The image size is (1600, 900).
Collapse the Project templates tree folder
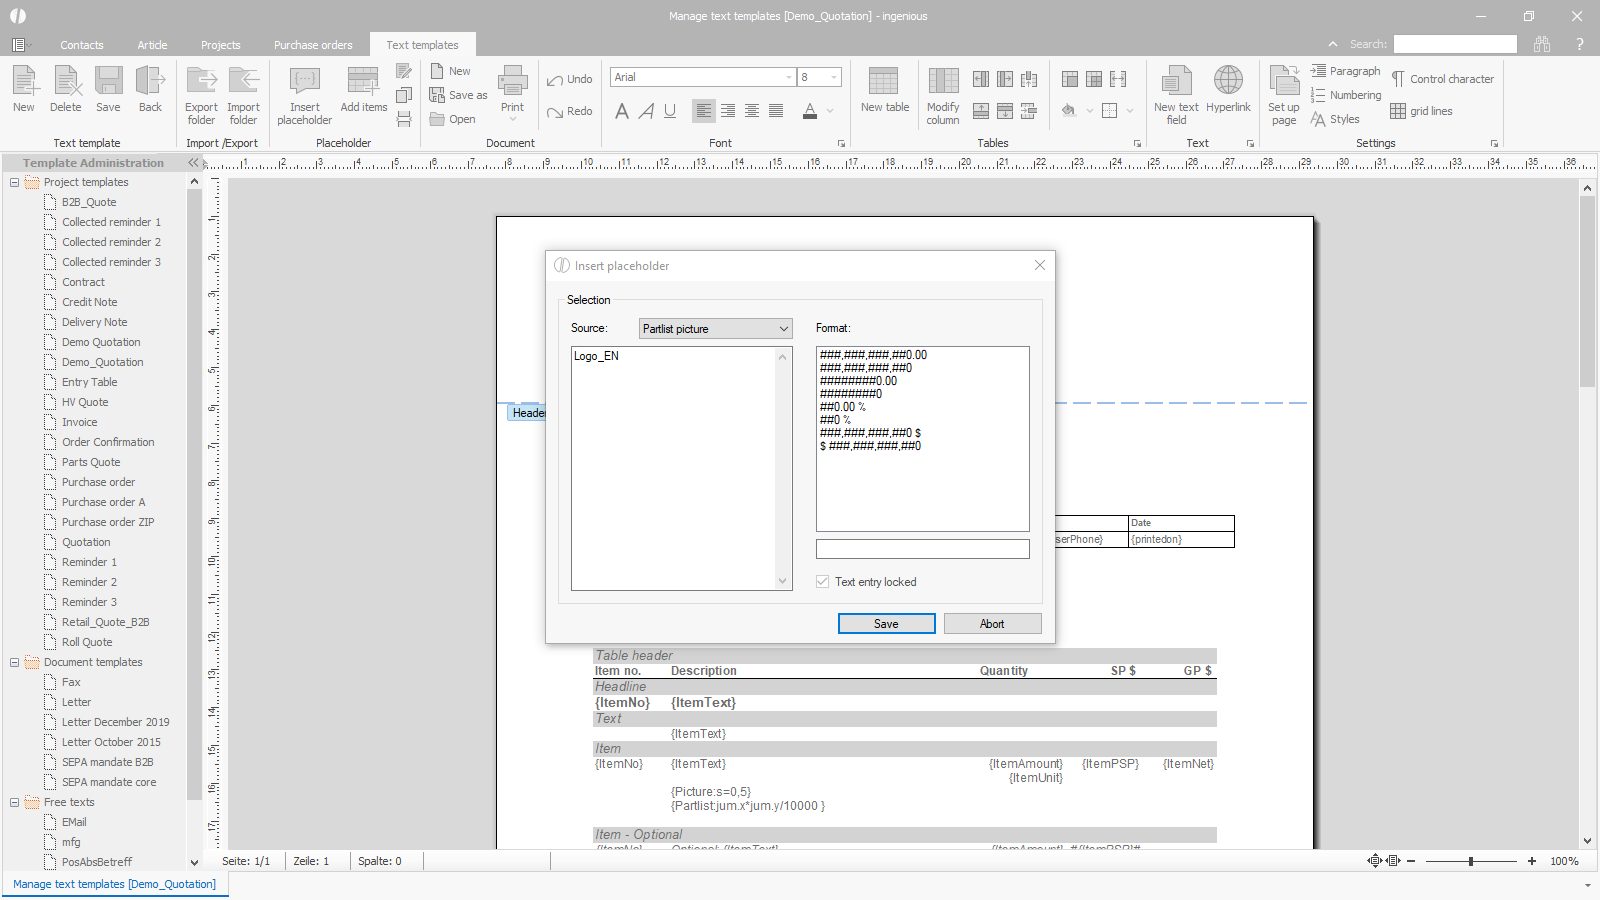(15, 182)
